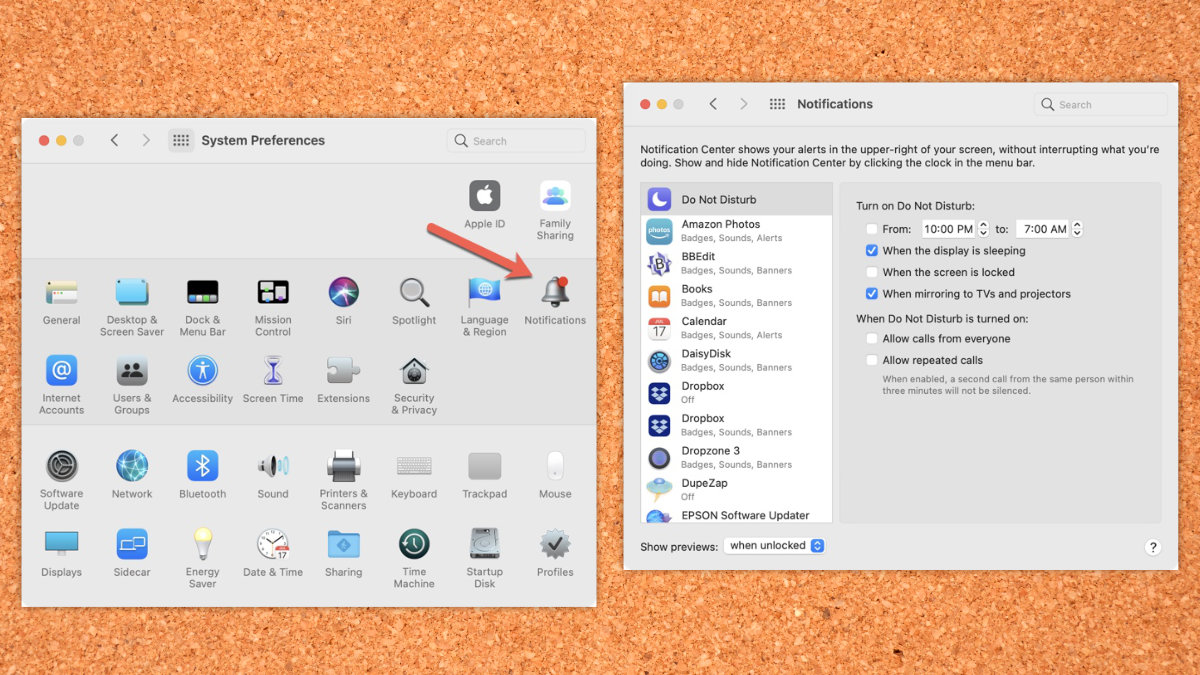This screenshot has width=1200, height=675.
Task: Open Notifications help button
Action: click(1152, 547)
